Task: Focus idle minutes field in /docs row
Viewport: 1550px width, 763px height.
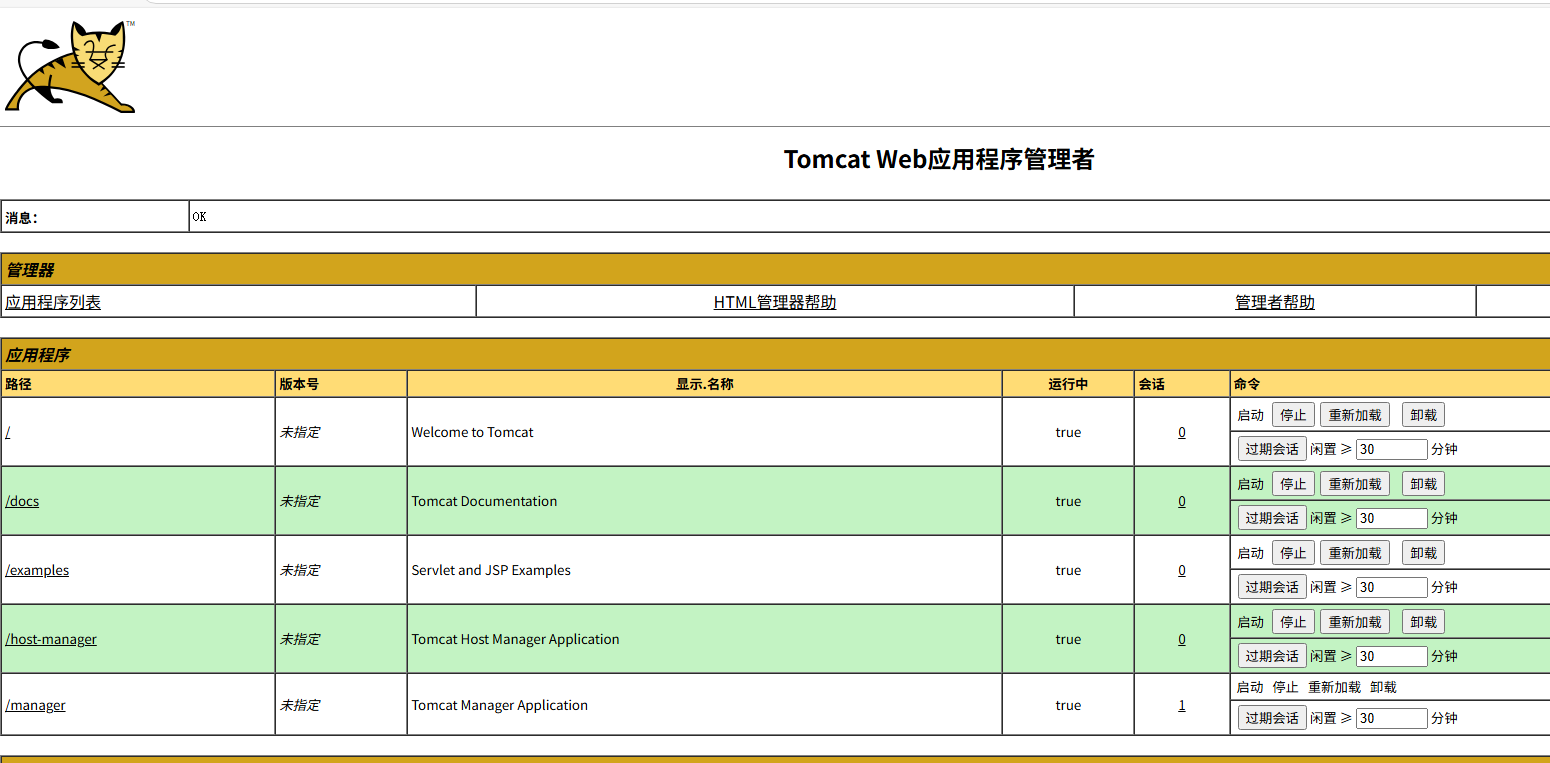Action: [1392, 518]
